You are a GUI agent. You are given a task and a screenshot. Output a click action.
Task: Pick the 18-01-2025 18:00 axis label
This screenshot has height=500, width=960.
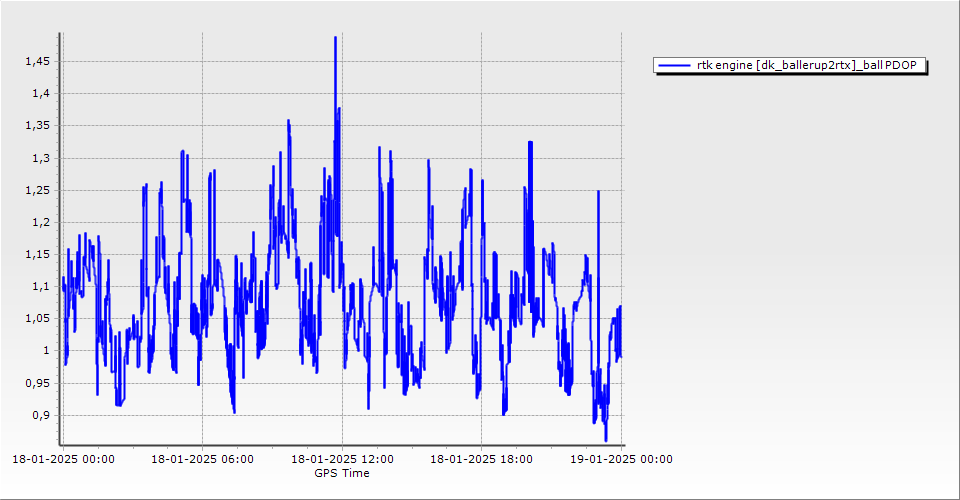pyautogui.click(x=481, y=459)
